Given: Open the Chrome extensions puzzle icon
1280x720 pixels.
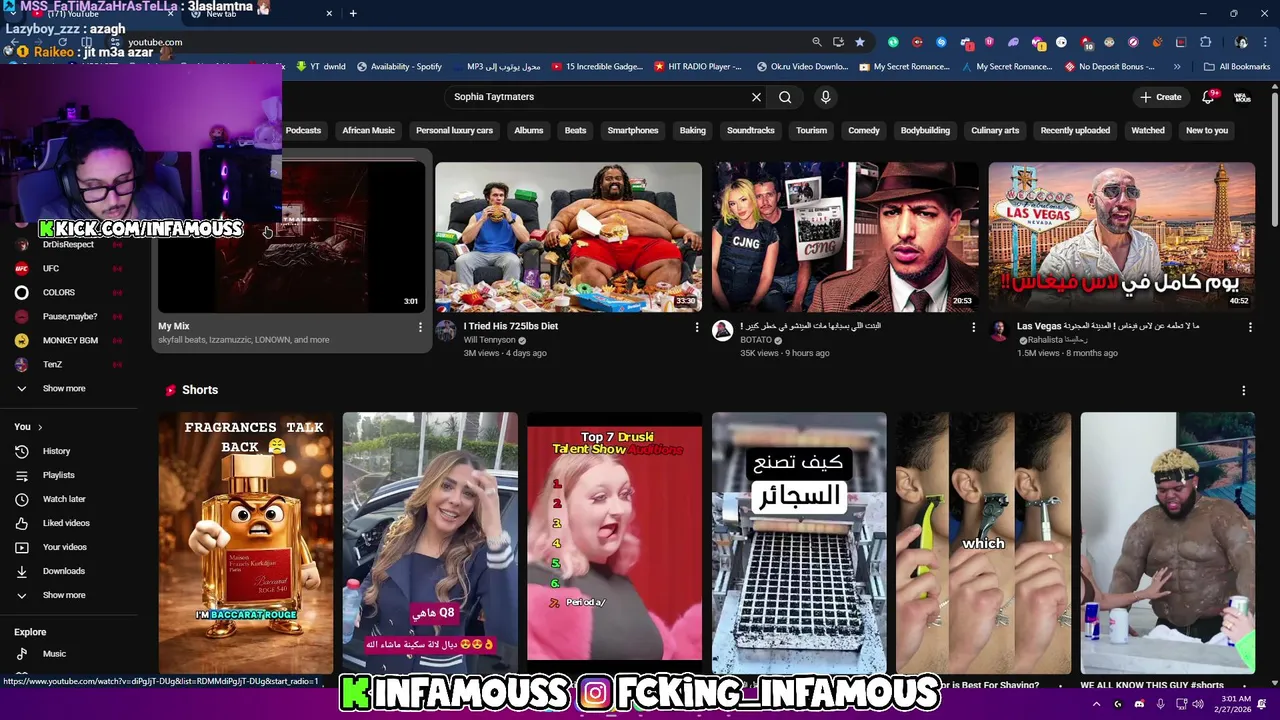Looking at the screenshot, I should [1205, 42].
